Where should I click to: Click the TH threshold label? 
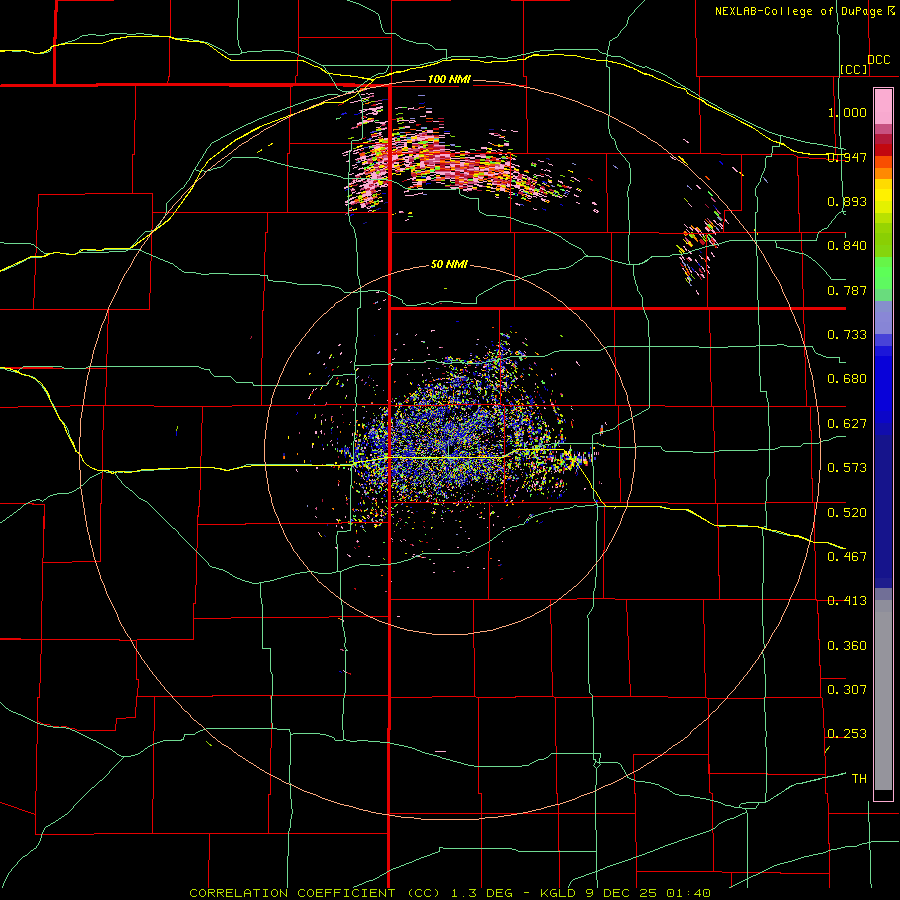(859, 778)
